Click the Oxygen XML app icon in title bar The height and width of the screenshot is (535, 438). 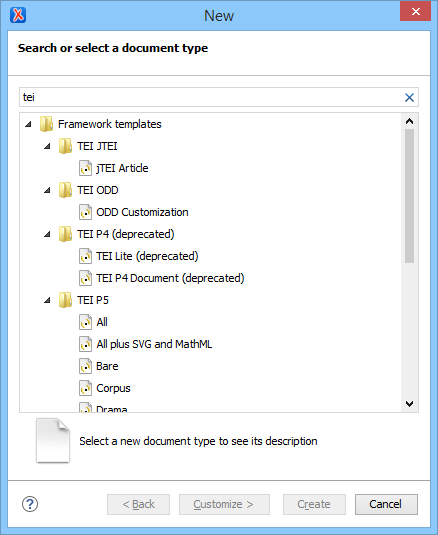coord(18,15)
